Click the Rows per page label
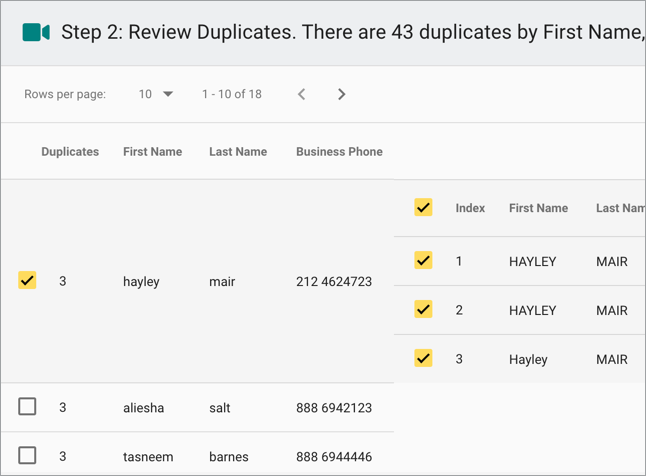The image size is (646, 476). (x=65, y=94)
